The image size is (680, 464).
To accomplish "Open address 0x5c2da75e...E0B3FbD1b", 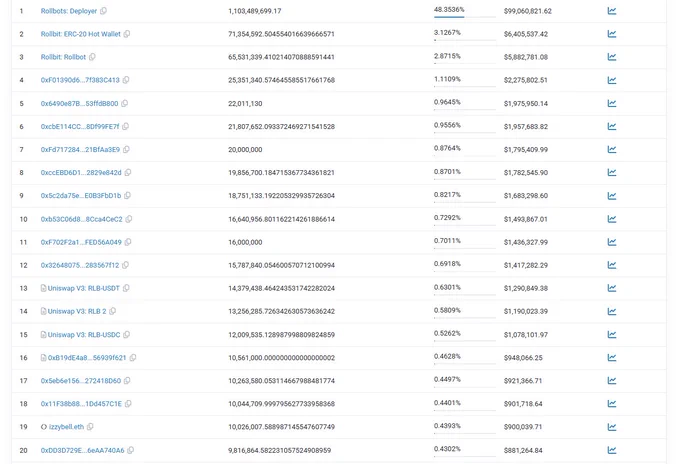I will (x=81, y=196).
